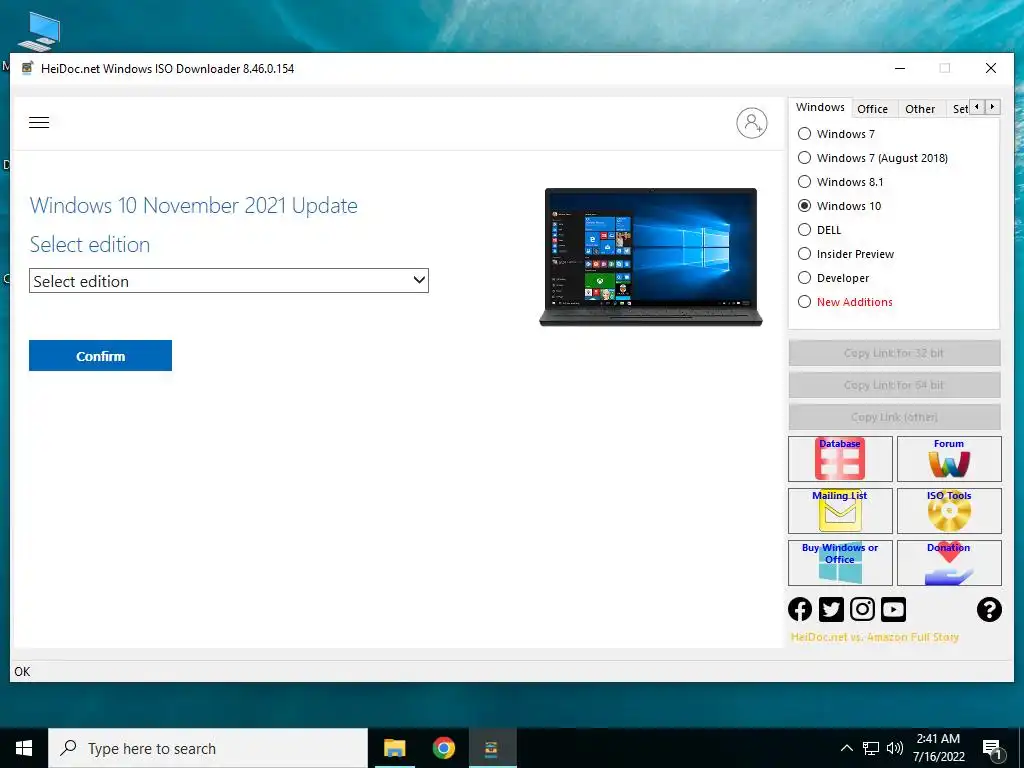Expand the Select edition dropdown
This screenshot has height=768, width=1024.
[x=229, y=281]
